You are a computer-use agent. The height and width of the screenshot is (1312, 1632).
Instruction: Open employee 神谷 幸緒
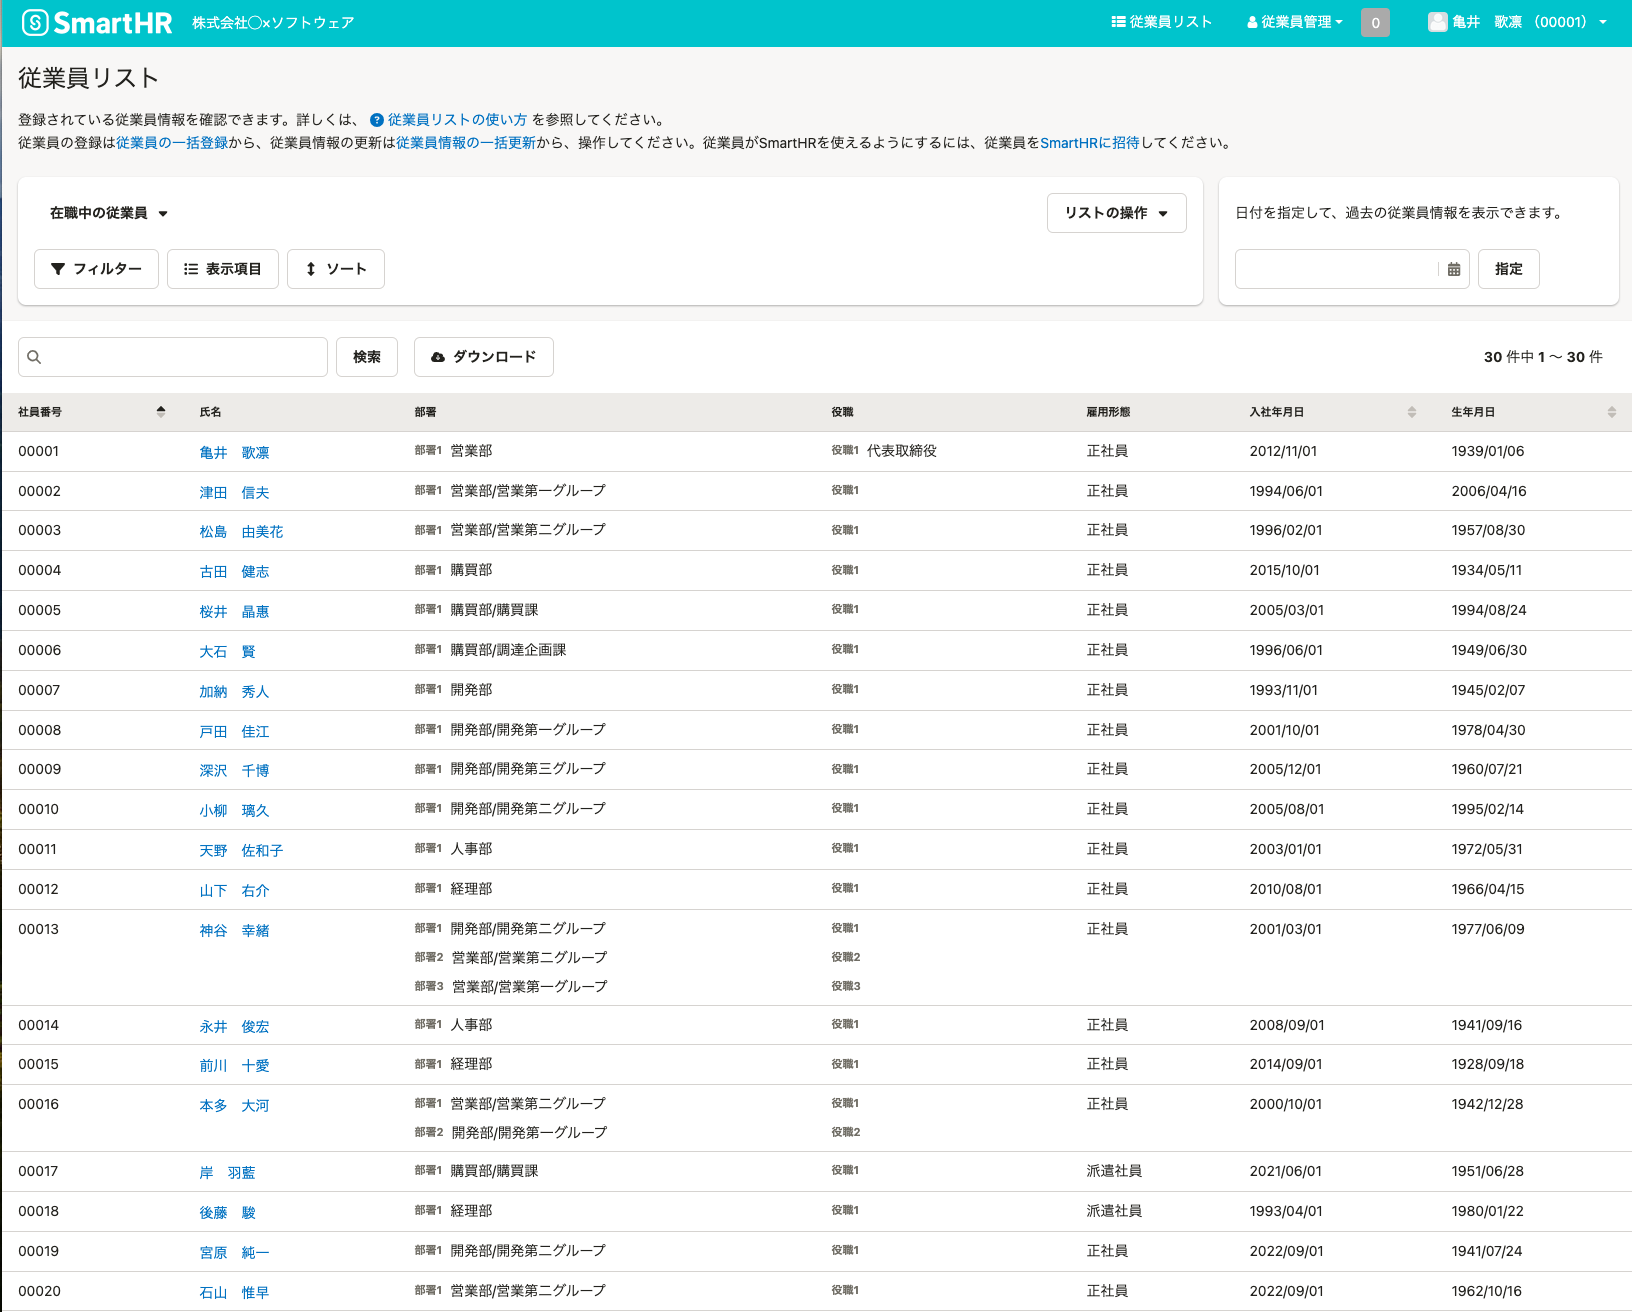click(x=234, y=931)
